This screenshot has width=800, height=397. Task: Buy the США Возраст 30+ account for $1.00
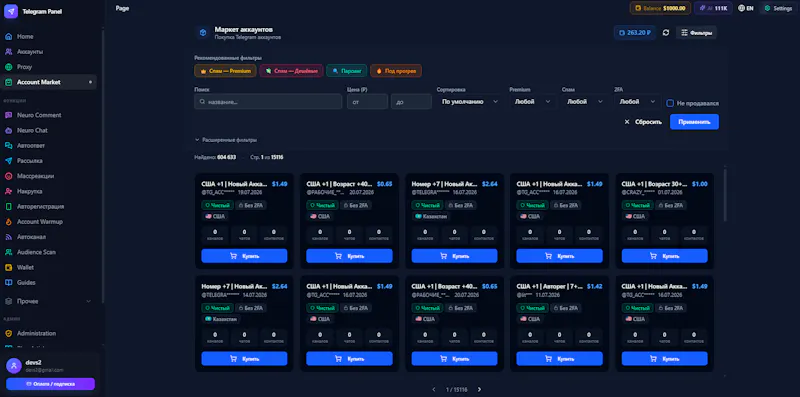click(x=665, y=256)
